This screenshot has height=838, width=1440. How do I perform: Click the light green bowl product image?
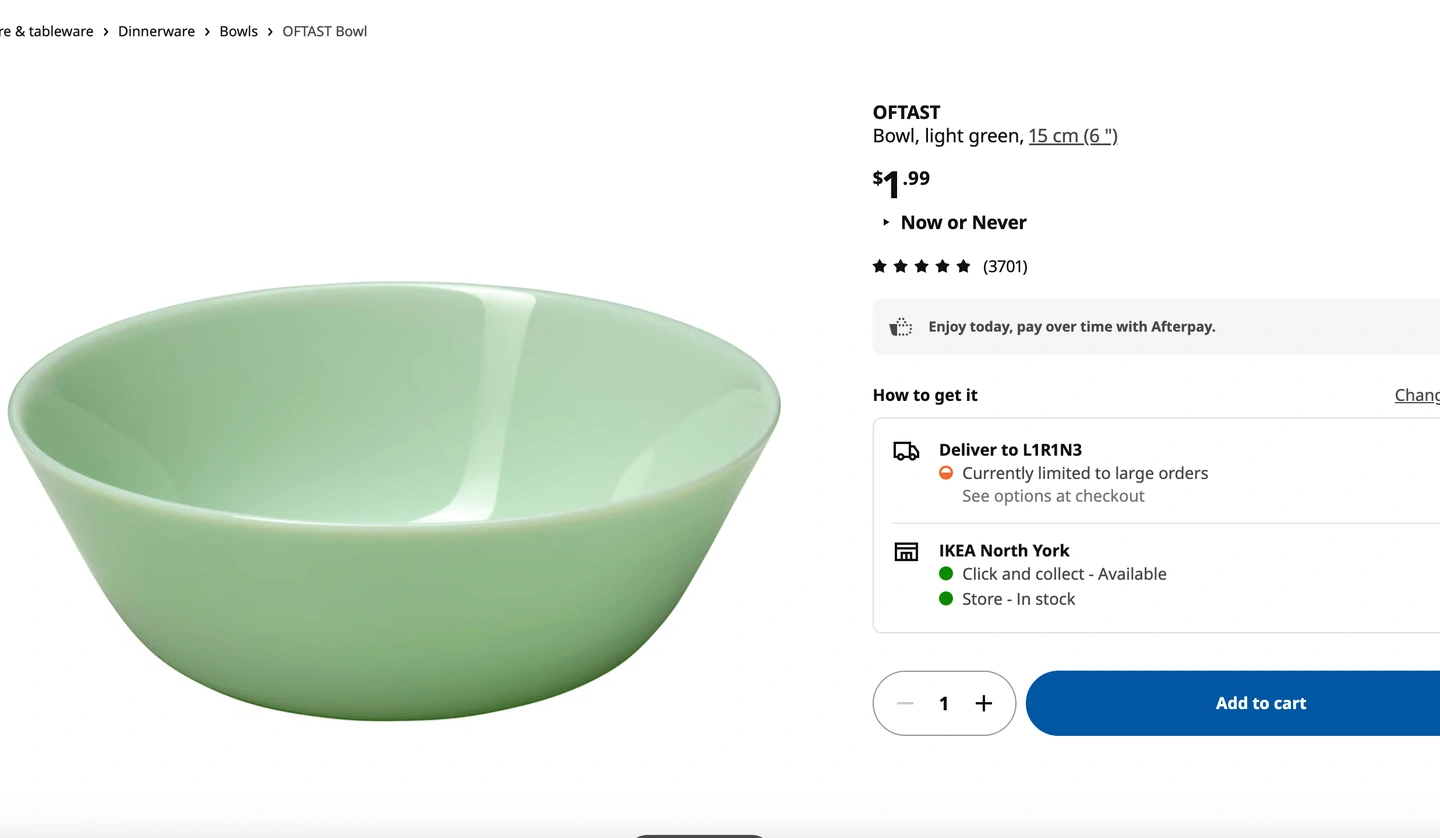point(394,500)
